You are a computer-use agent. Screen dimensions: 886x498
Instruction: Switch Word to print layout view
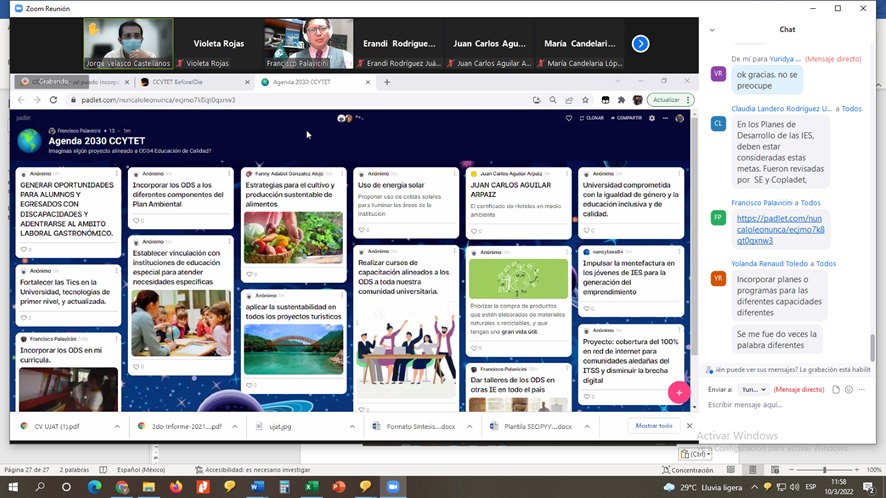click(753, 470)
